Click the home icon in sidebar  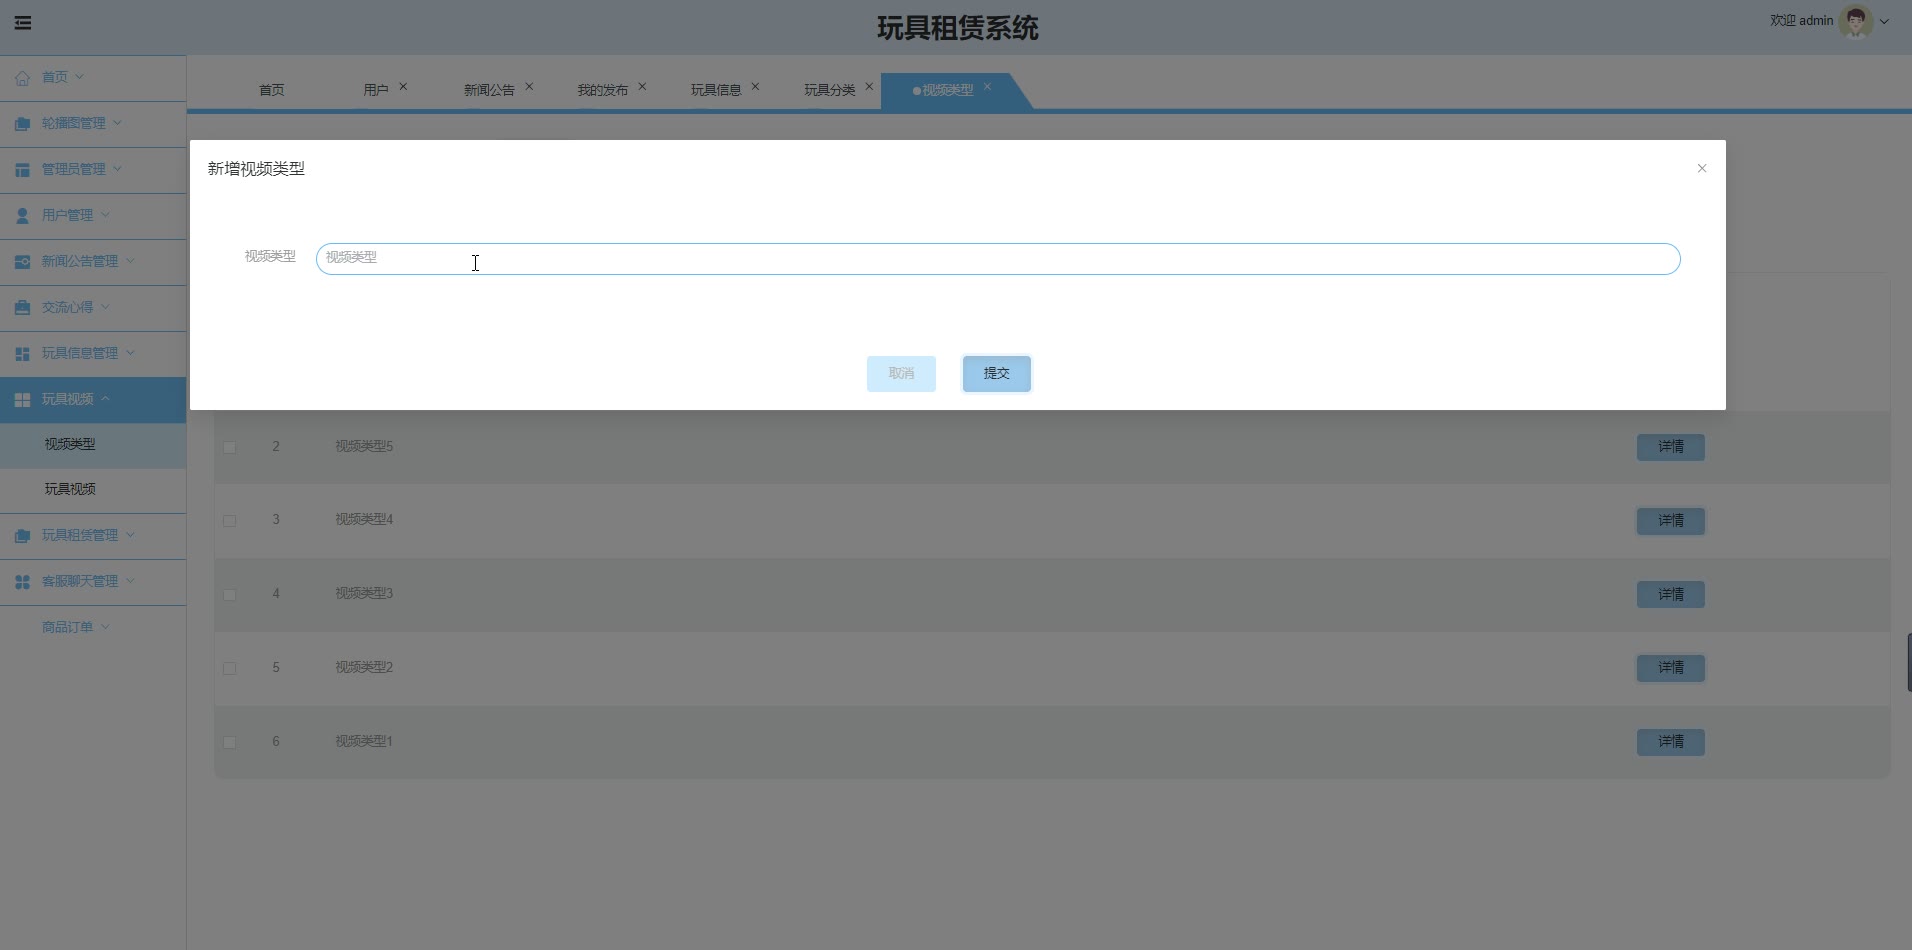[x=22, y=77]
